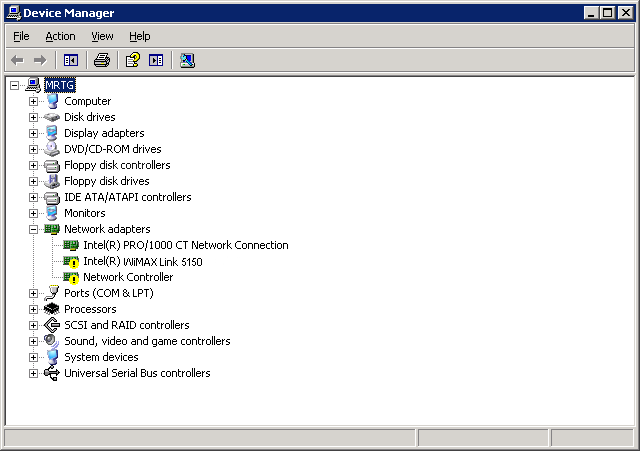The height and width of the screenshot is (451, 640).
Task: Expand the Processors node
Action: (33, 309)
